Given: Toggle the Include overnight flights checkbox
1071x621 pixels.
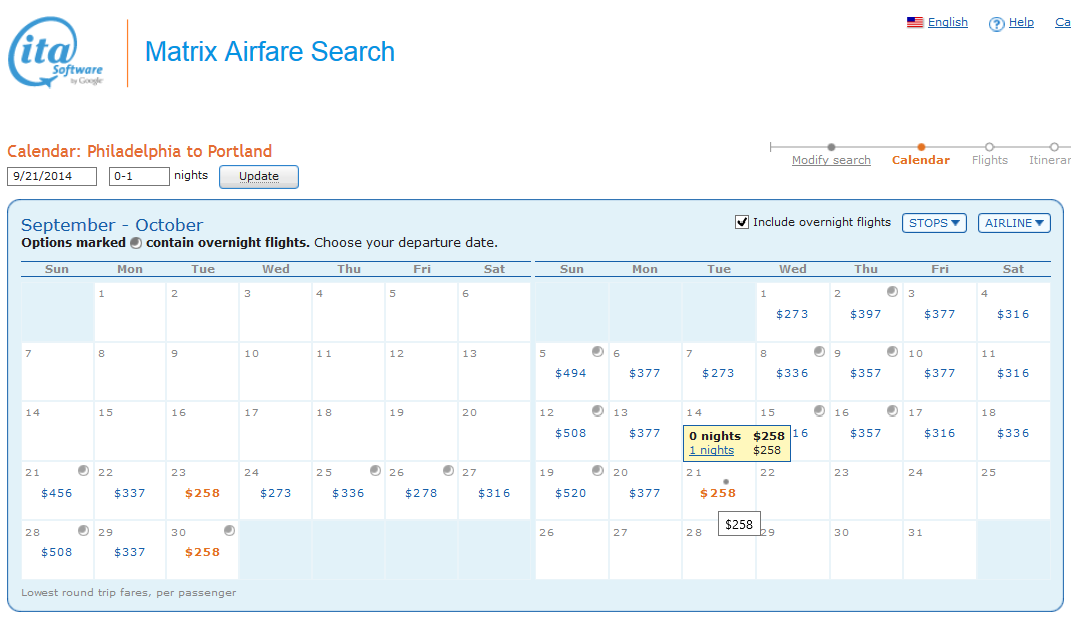Looking at the screenshot, I should [742, 222].
